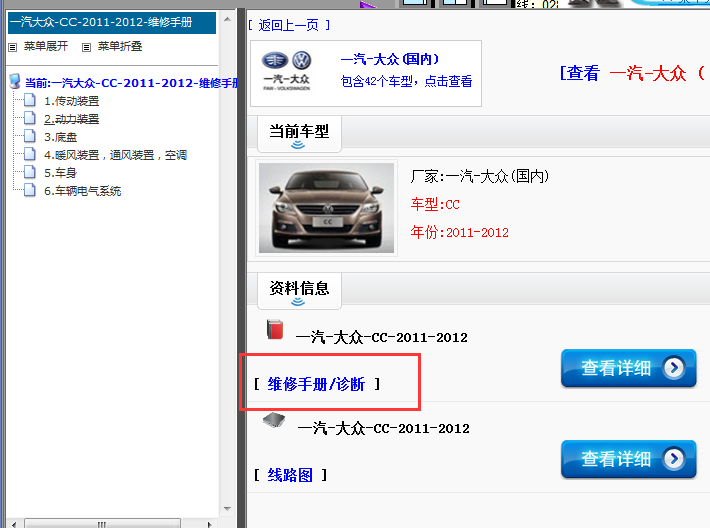Click 菜单折叠 to collapse all menus
This screenshot has width=710, height=528.
[x=120, y=46]
